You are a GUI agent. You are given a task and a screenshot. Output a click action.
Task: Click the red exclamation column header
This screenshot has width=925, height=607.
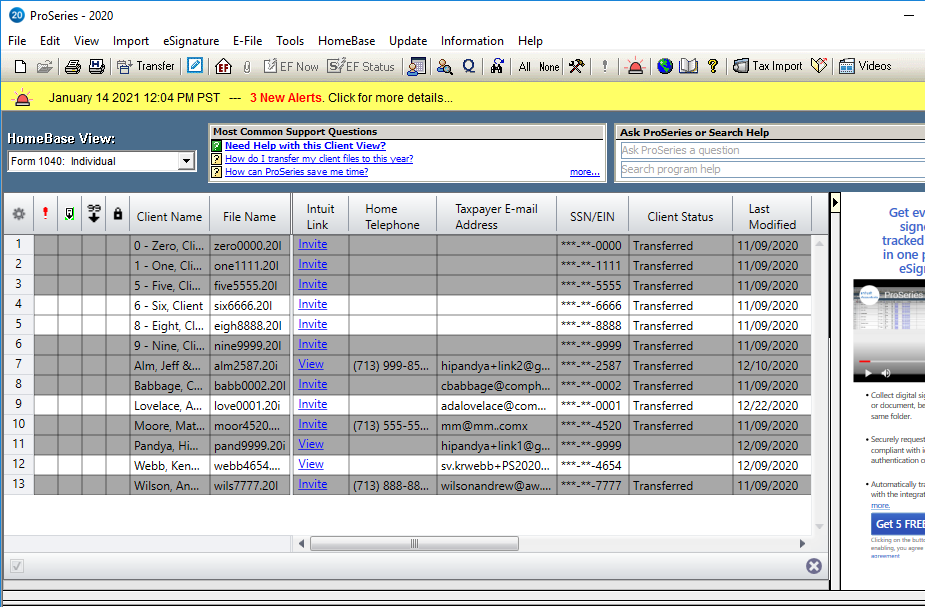pyautogui.click(x=45, y=213)
